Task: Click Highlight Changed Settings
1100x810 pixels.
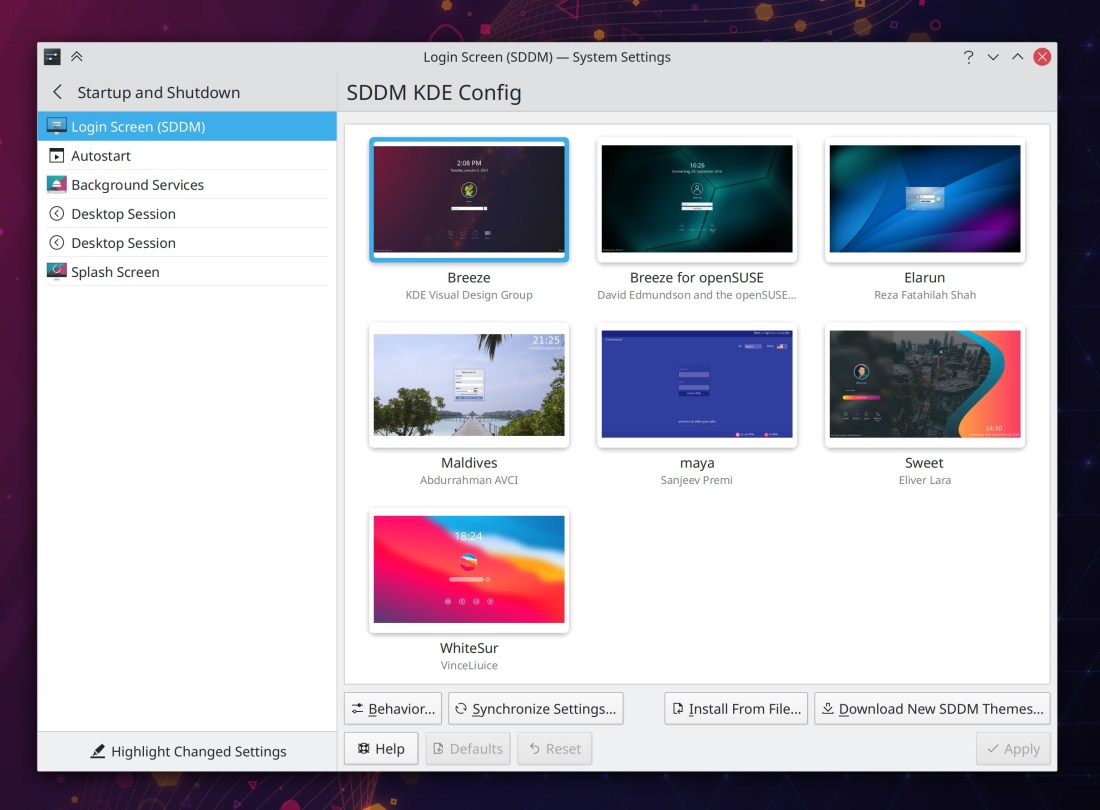Action: tap(187, 751)
